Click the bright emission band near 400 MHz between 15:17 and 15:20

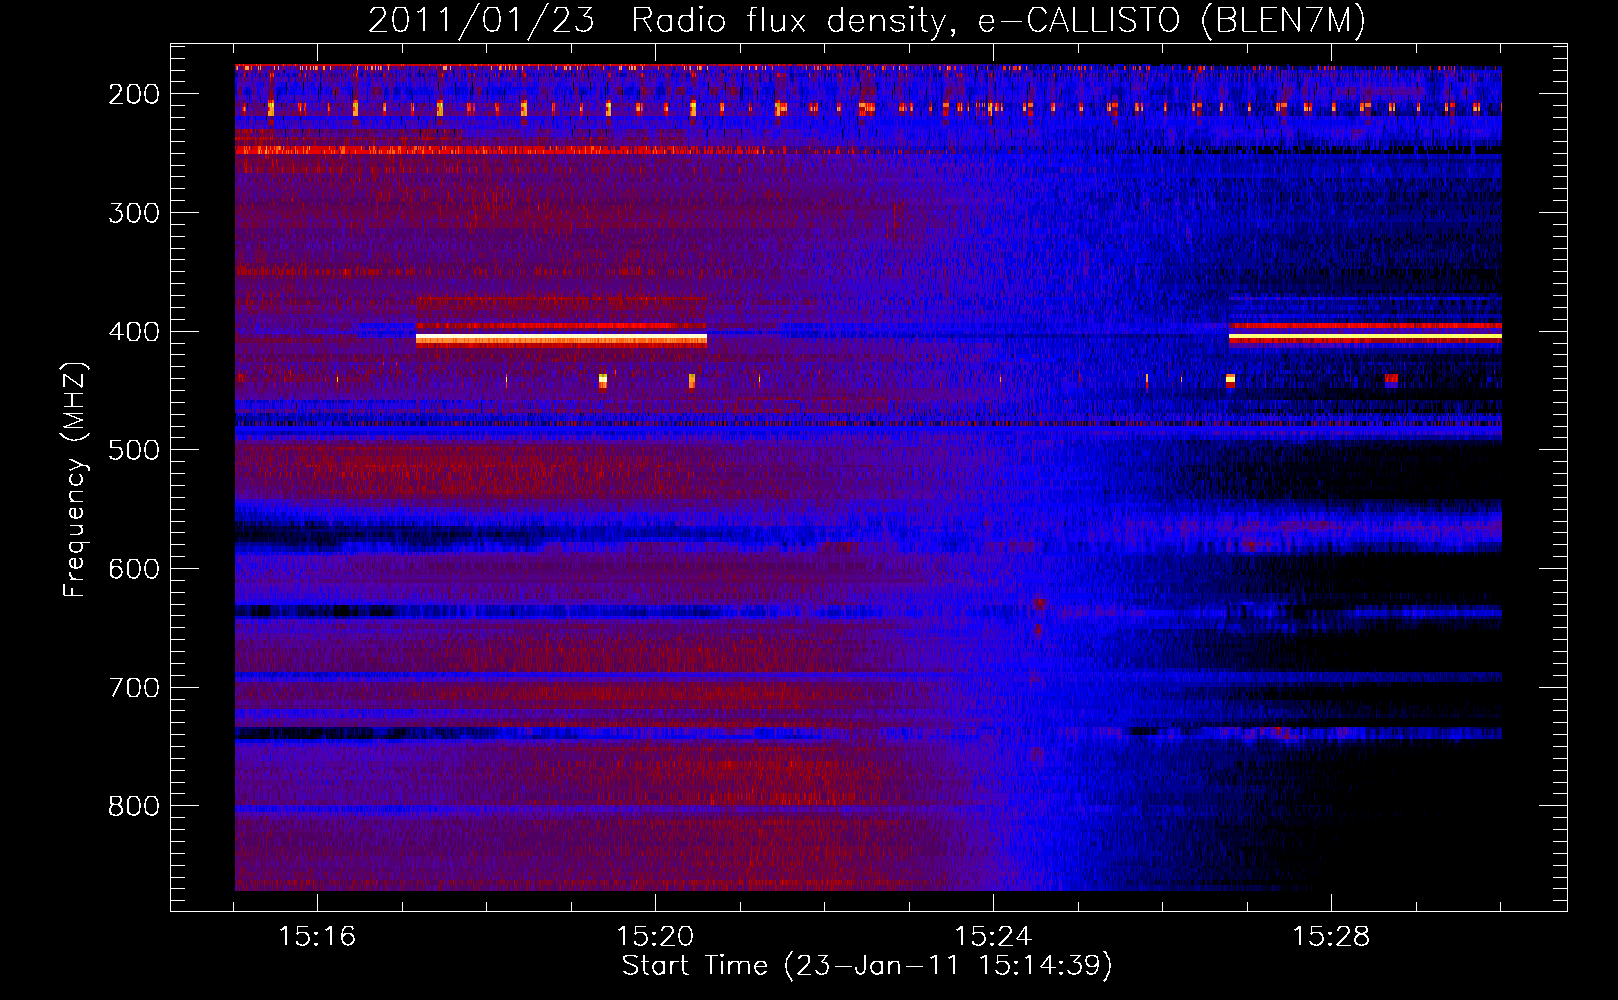pyautogui.click(x=561, y=339)
